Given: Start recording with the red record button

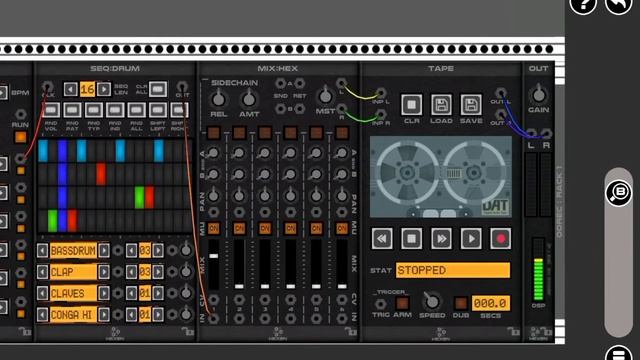Looking at the screenshot, I should [500, 238].
